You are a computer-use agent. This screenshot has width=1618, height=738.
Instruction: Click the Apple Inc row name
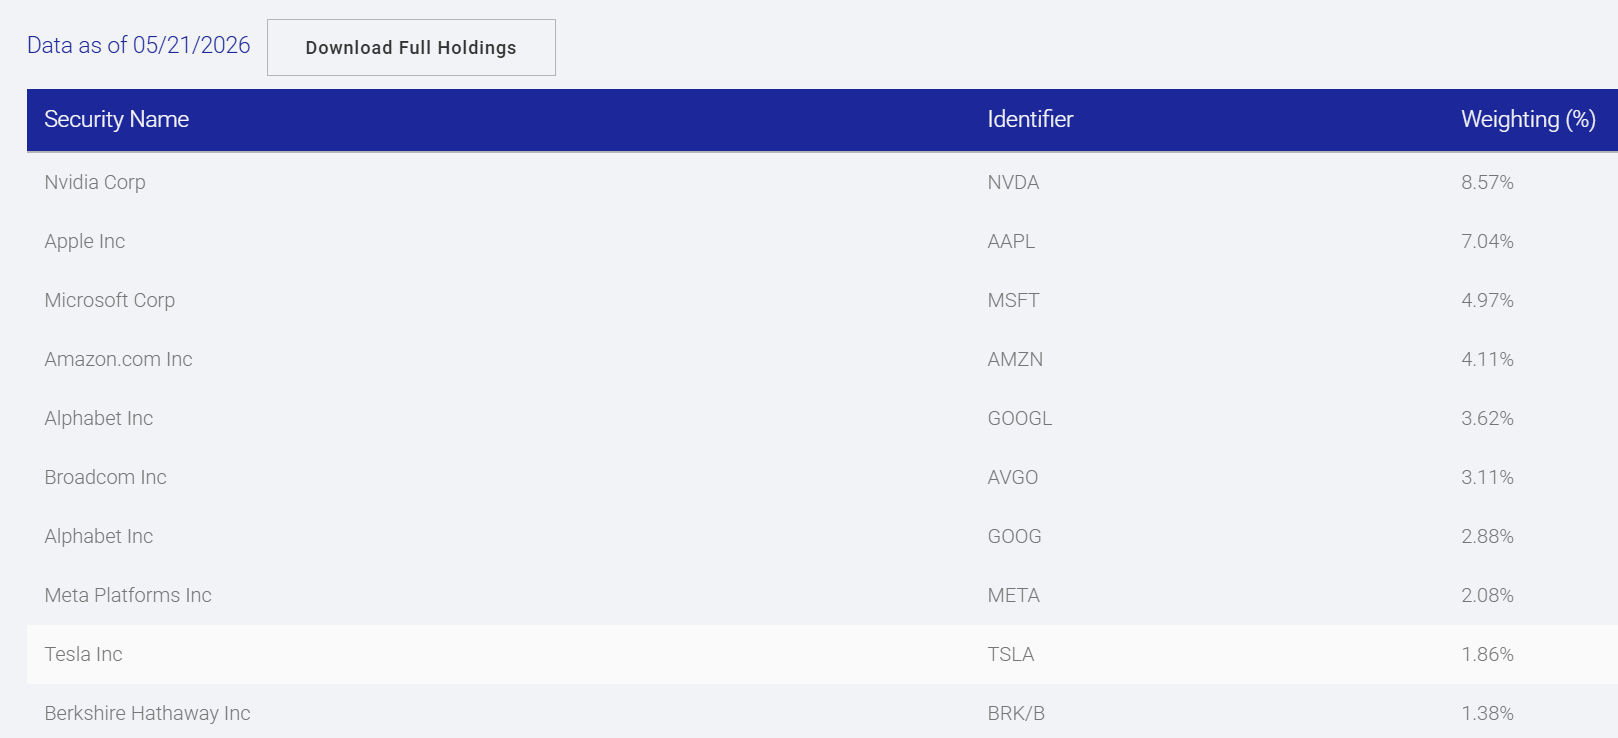(x=85, y=241)
